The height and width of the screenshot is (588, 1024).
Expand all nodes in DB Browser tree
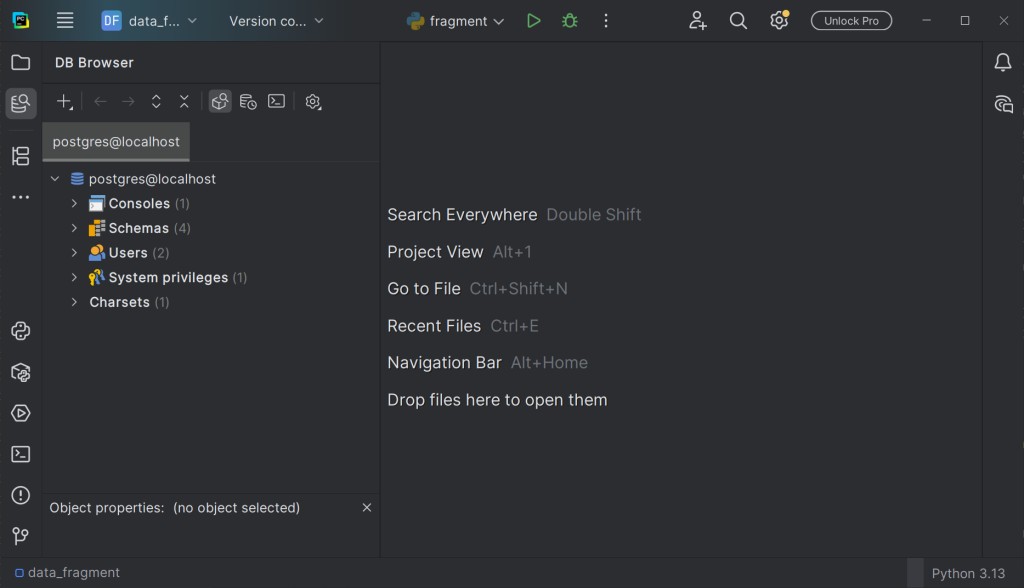coord(156,102)
